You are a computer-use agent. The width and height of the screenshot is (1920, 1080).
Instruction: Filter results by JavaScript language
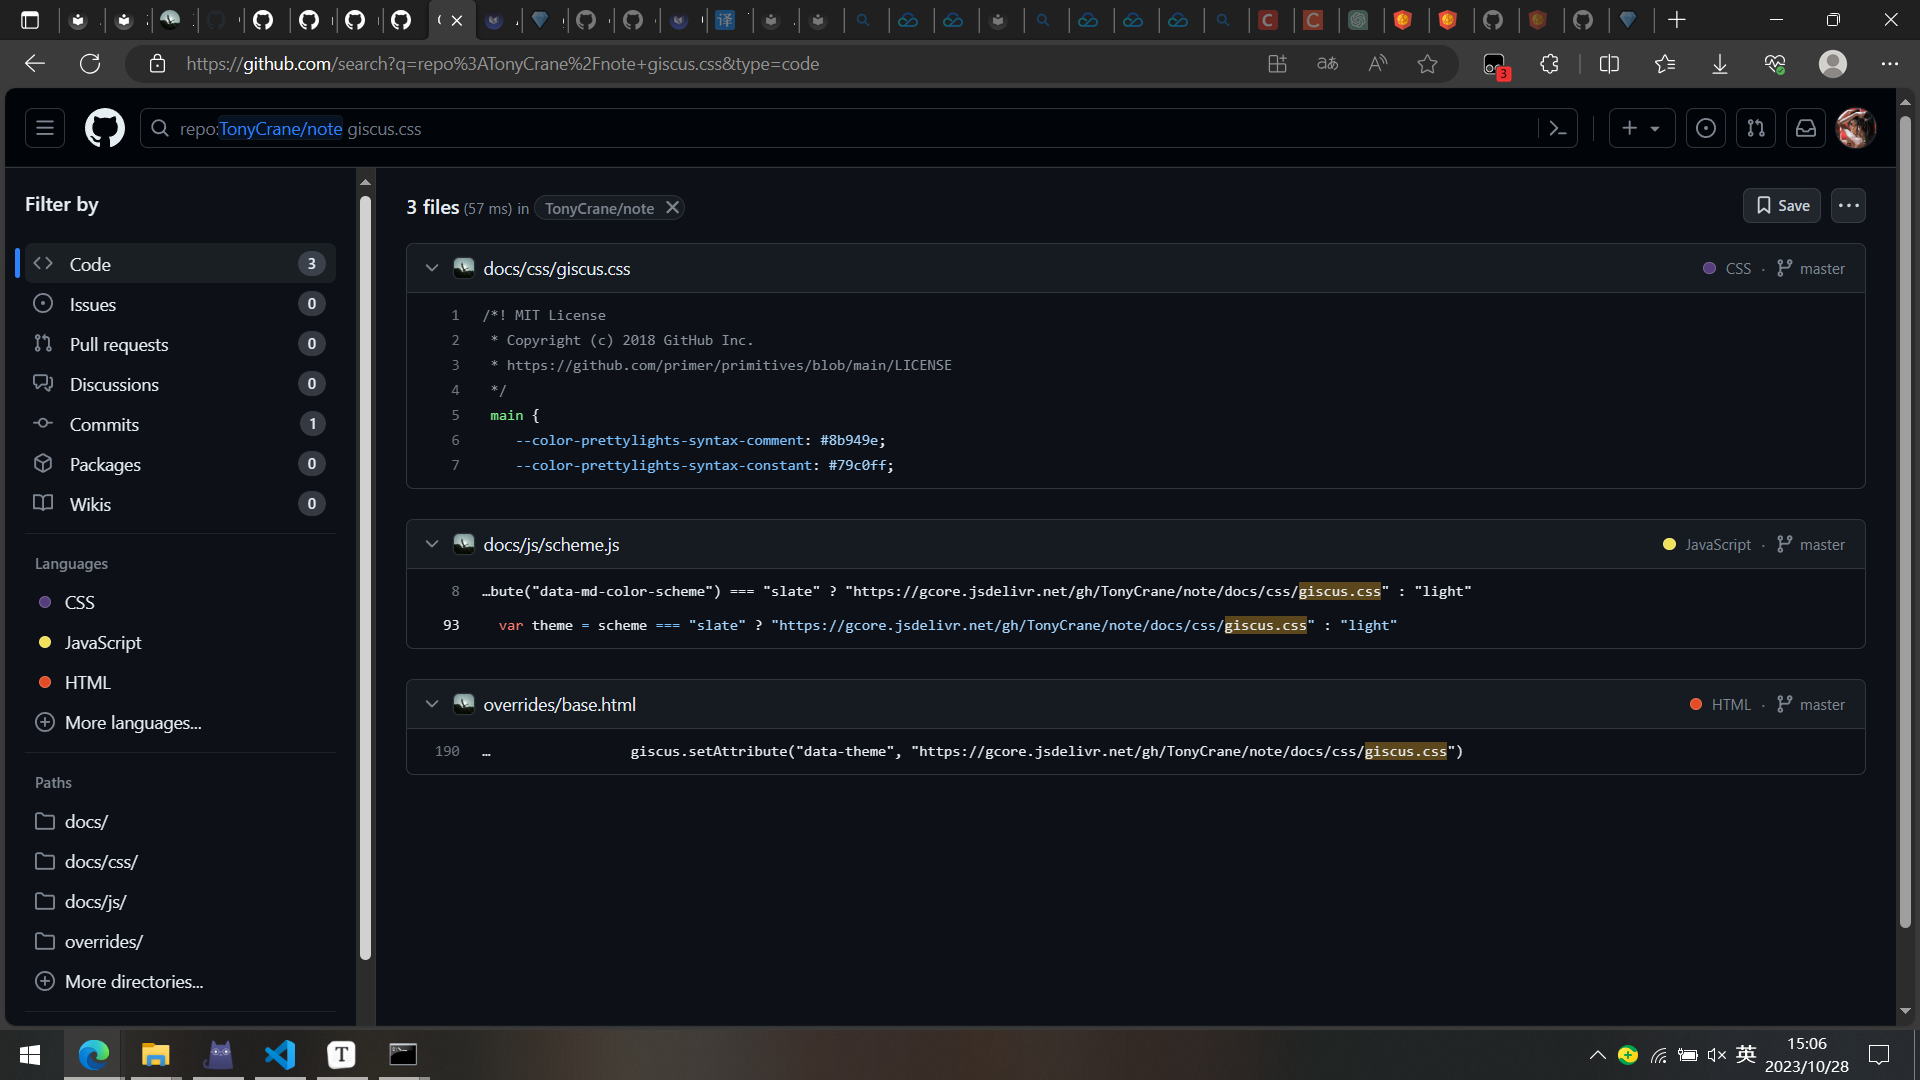coord(102,643)
